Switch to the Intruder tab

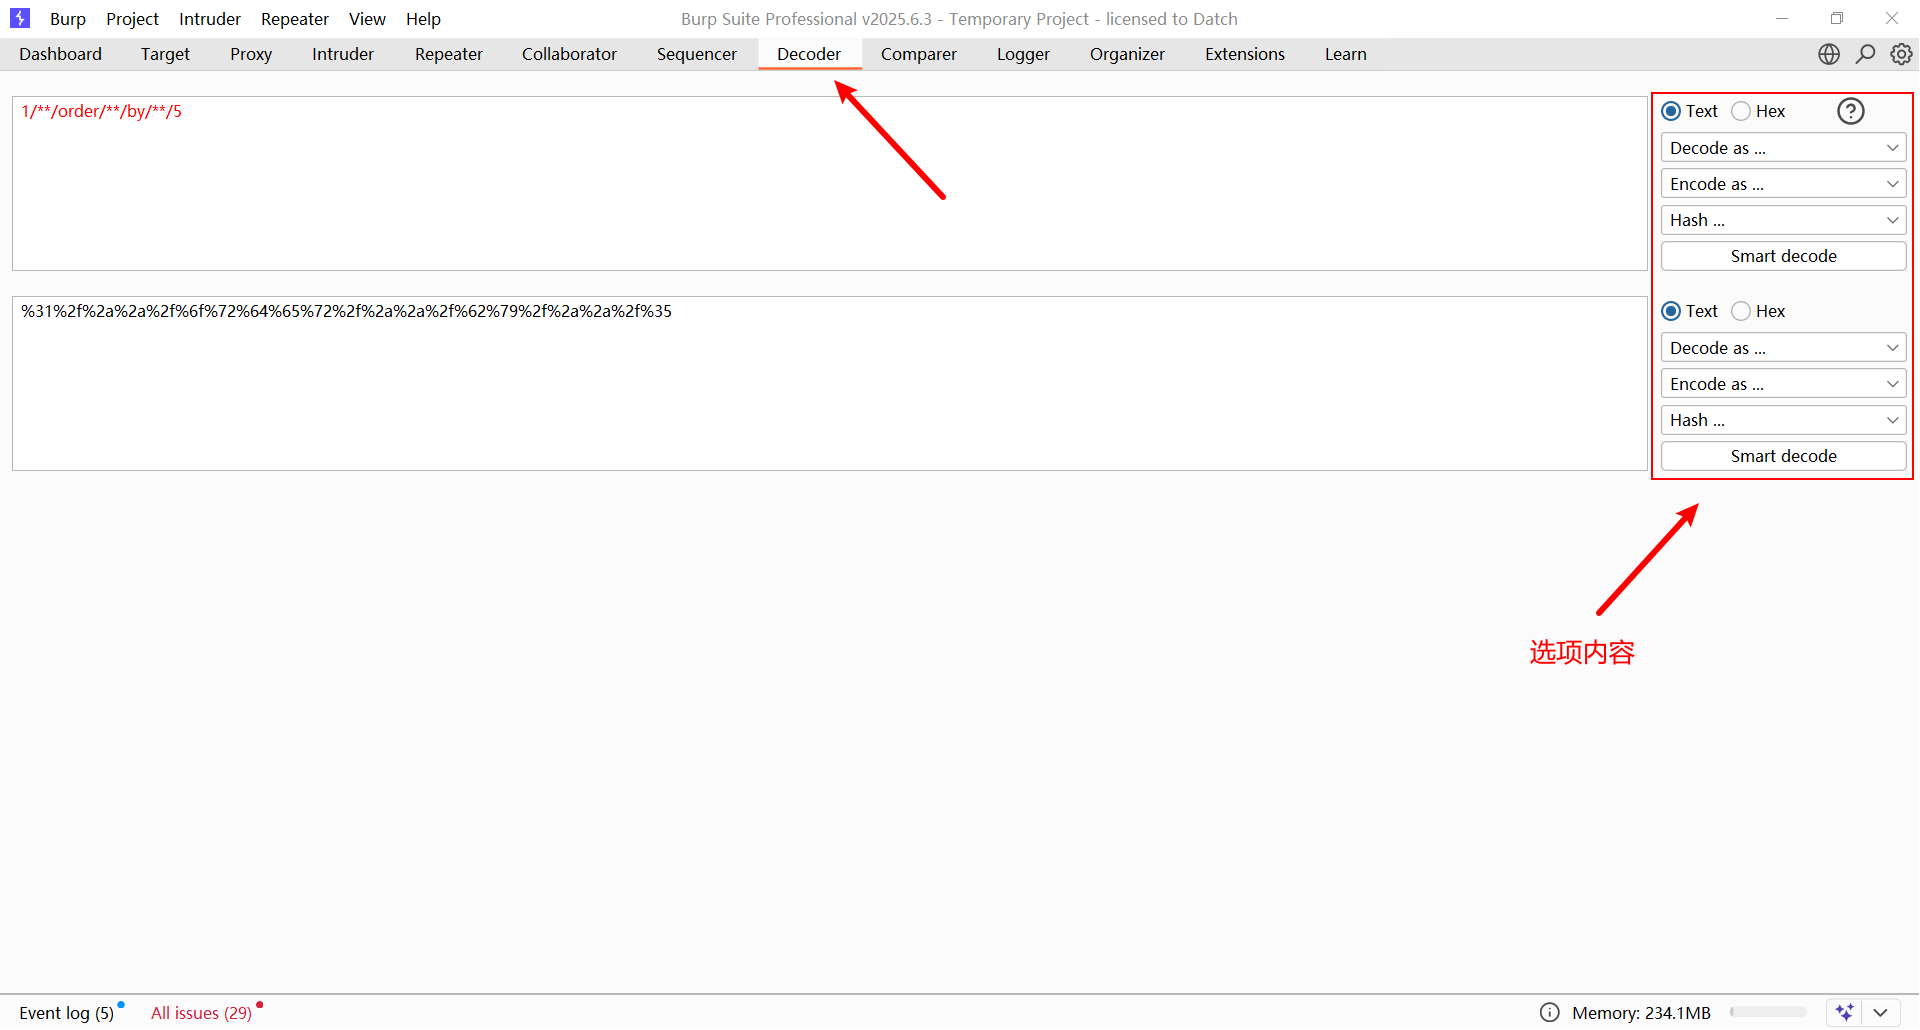[x=343, y=54]
